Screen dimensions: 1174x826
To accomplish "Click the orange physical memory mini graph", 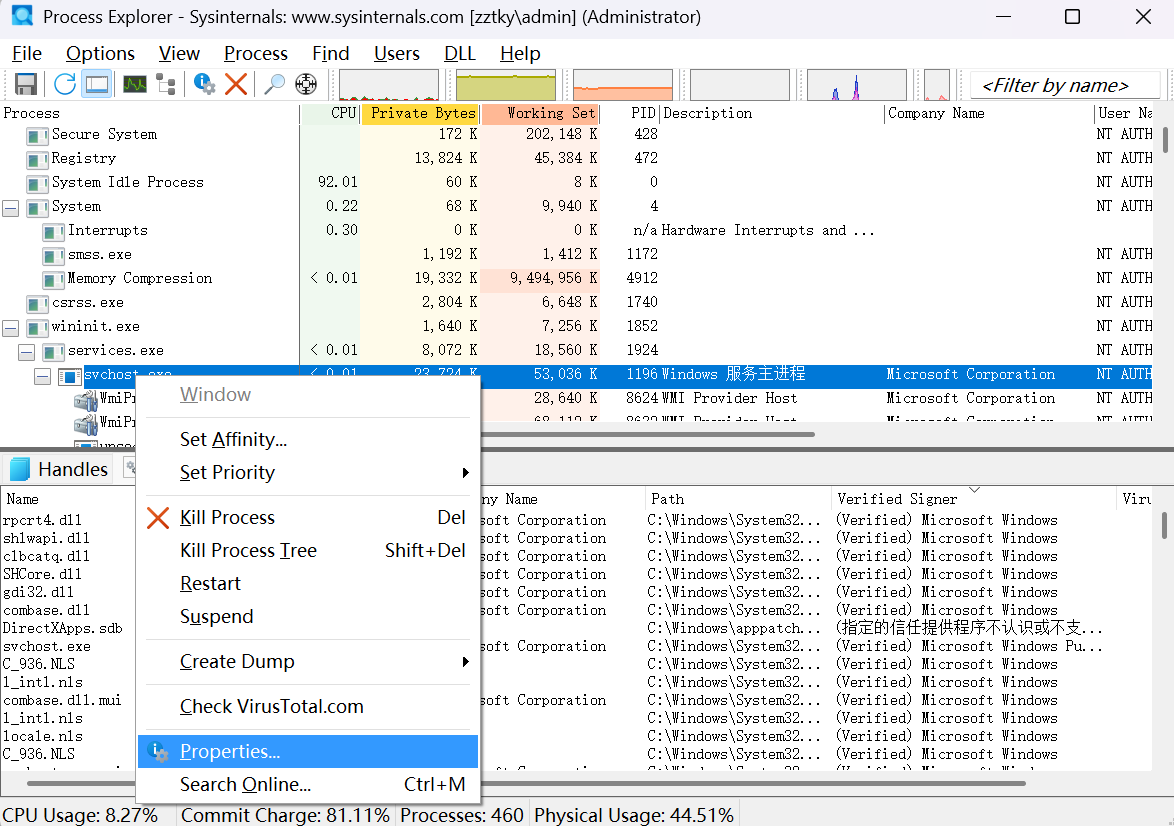I will point(623,85).
